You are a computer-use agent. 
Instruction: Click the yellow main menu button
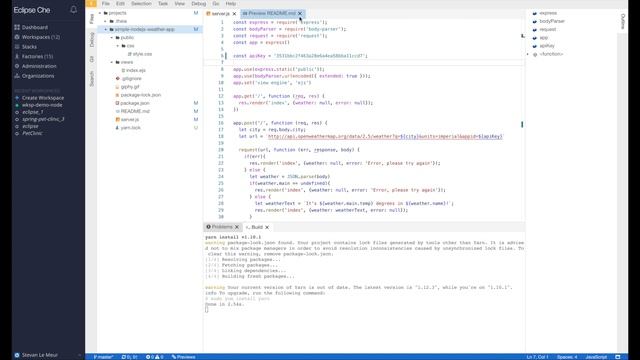click(x=91, y=4)
